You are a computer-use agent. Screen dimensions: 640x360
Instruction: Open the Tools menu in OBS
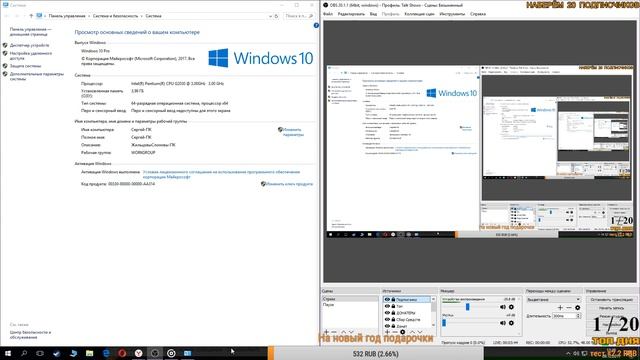452,14
